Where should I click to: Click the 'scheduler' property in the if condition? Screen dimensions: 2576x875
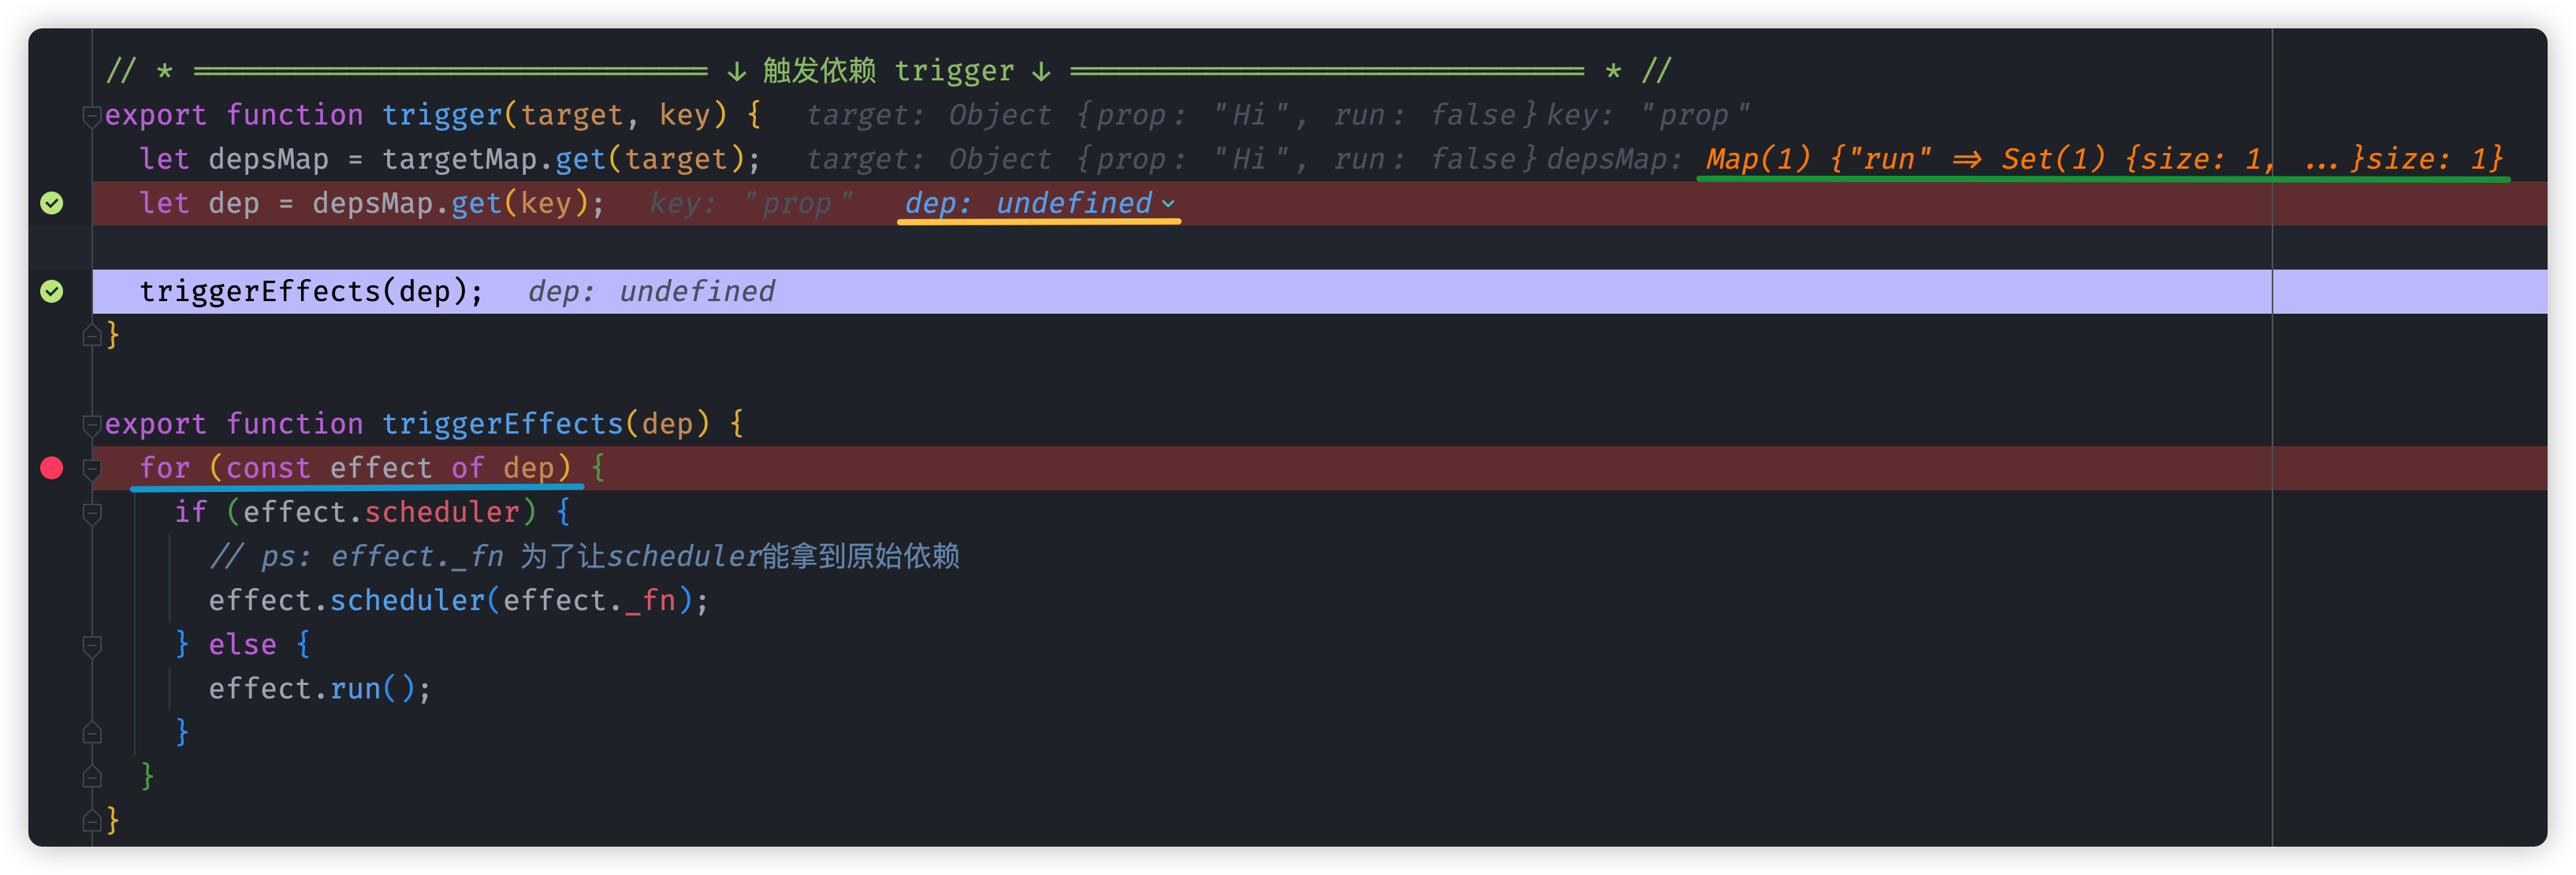tap(442, 512)
